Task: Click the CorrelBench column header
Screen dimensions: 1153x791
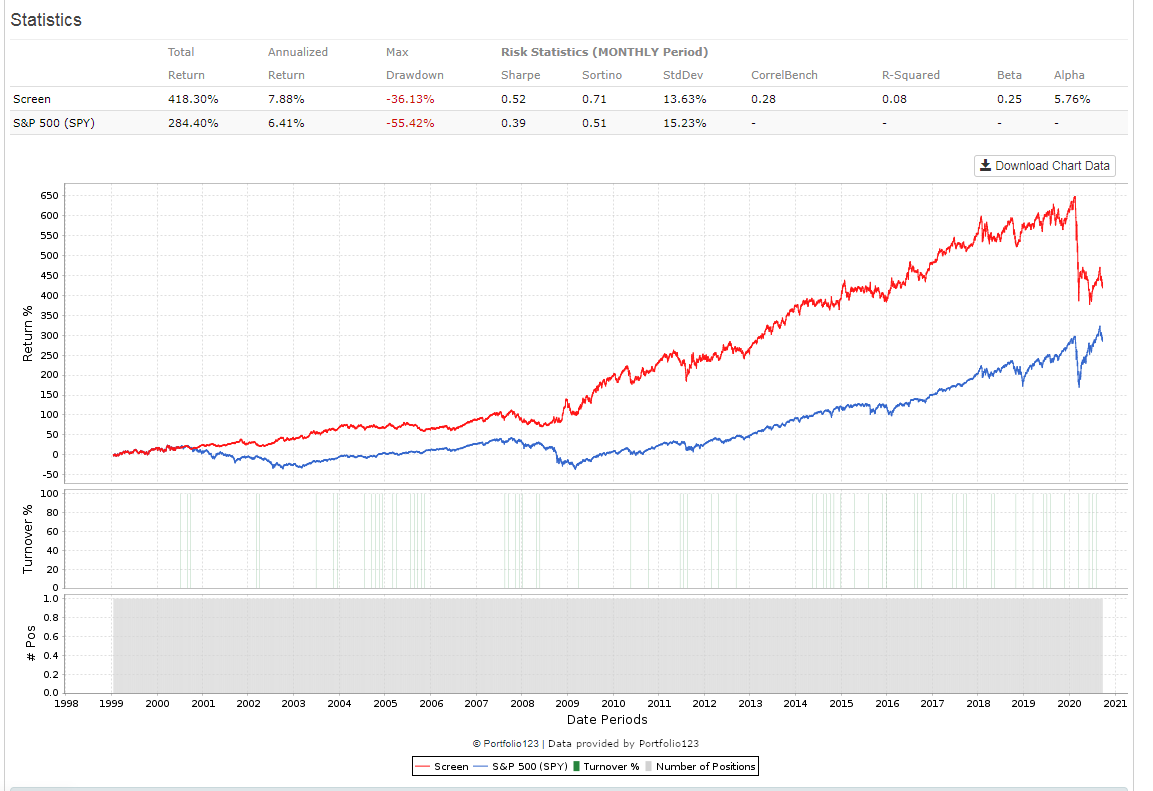Action: (785, 75)
